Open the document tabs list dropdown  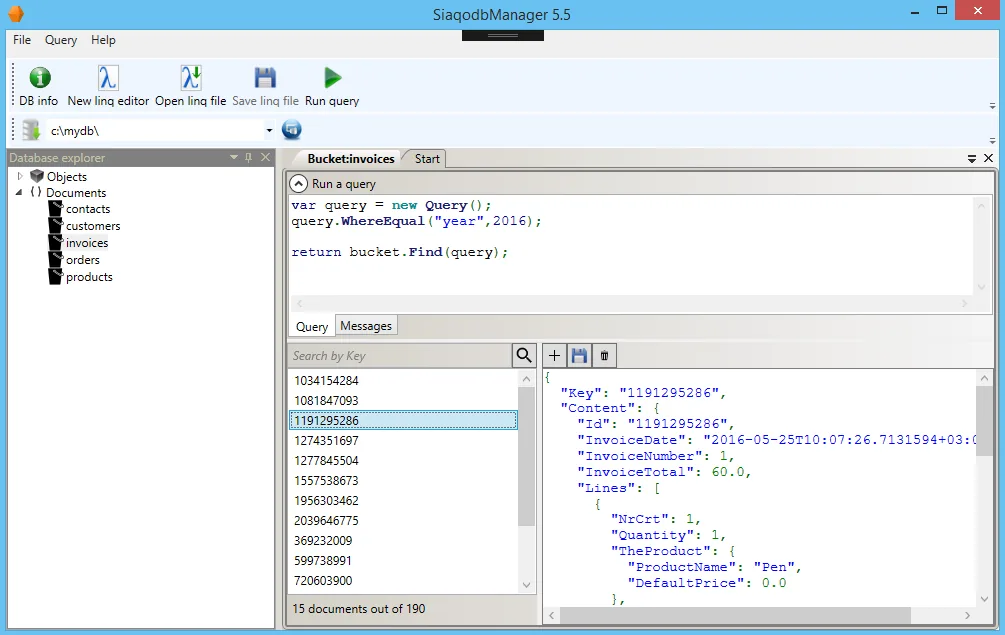(x=972, y=158)
